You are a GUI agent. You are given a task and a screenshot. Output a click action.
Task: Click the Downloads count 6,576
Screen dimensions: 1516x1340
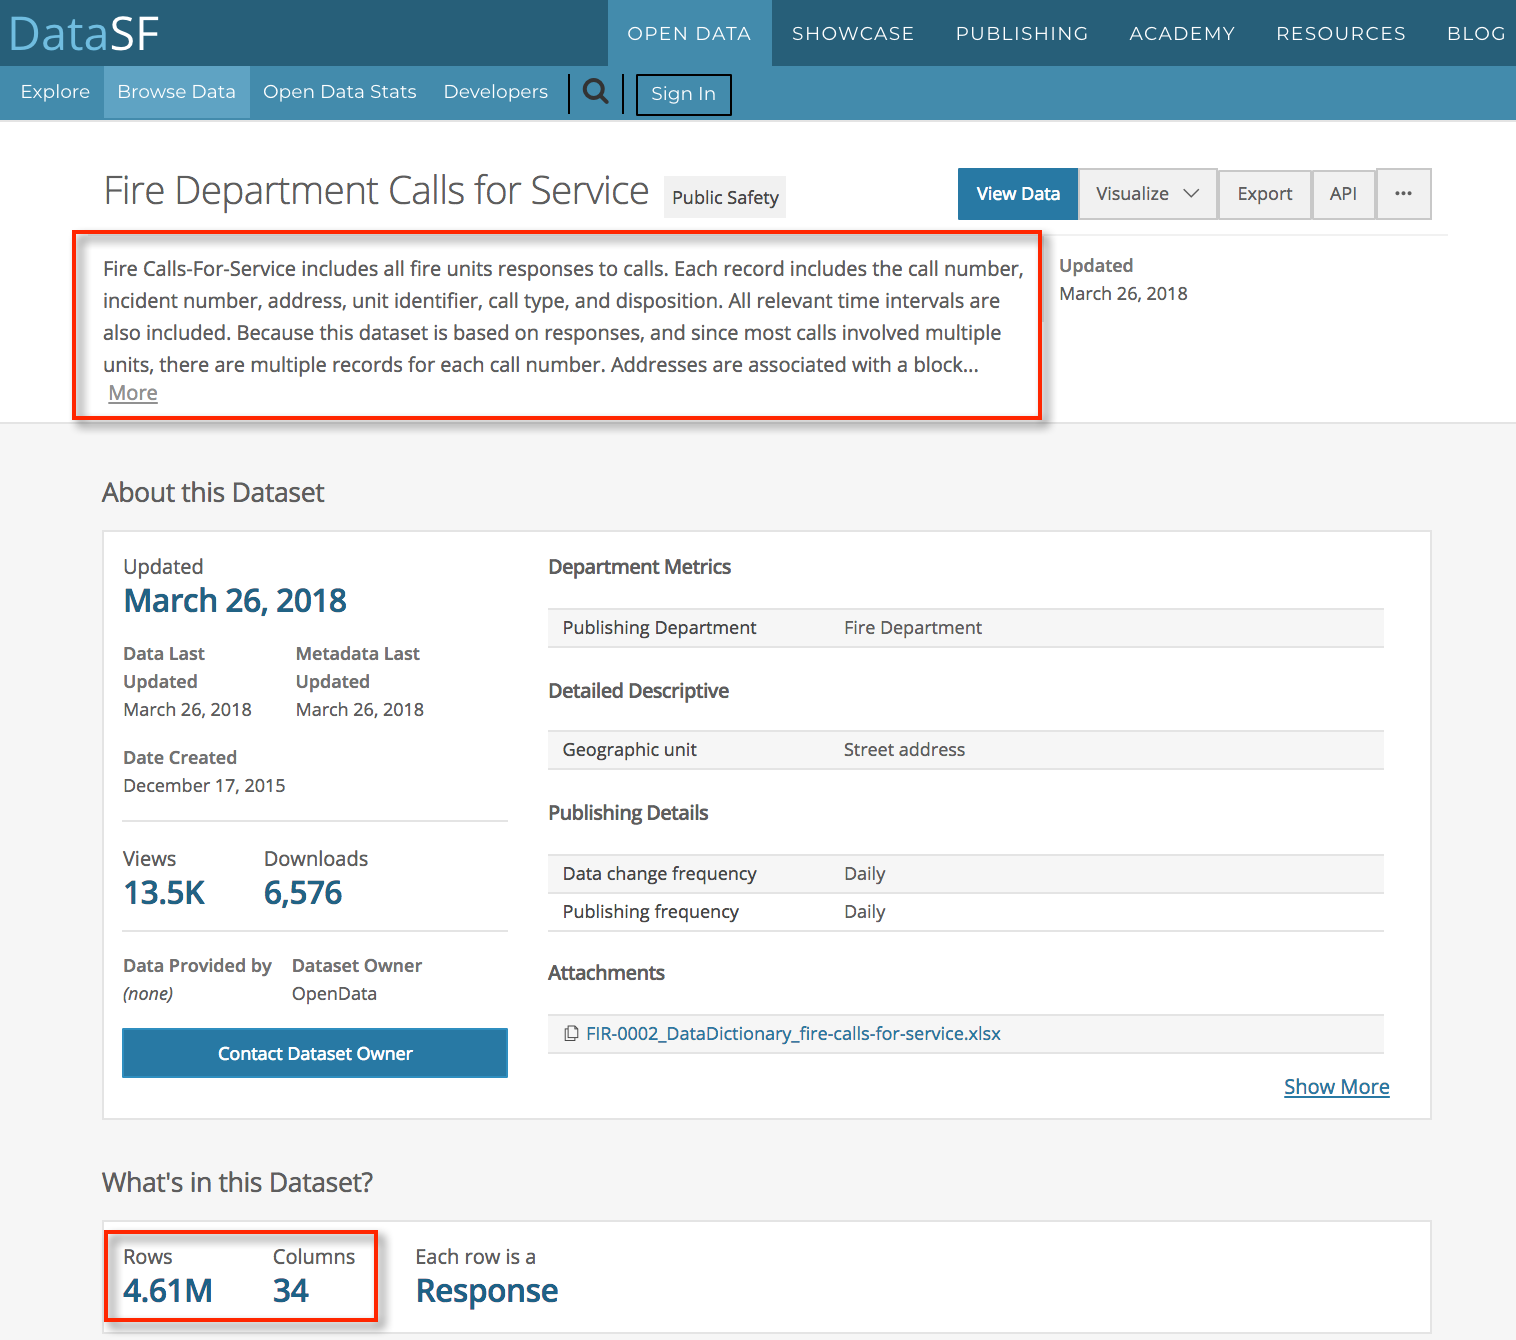point(303,892)
